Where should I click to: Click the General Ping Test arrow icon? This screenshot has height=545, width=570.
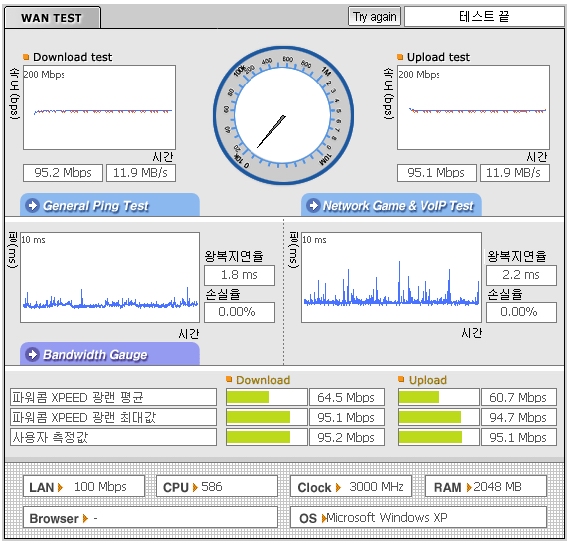32,205
